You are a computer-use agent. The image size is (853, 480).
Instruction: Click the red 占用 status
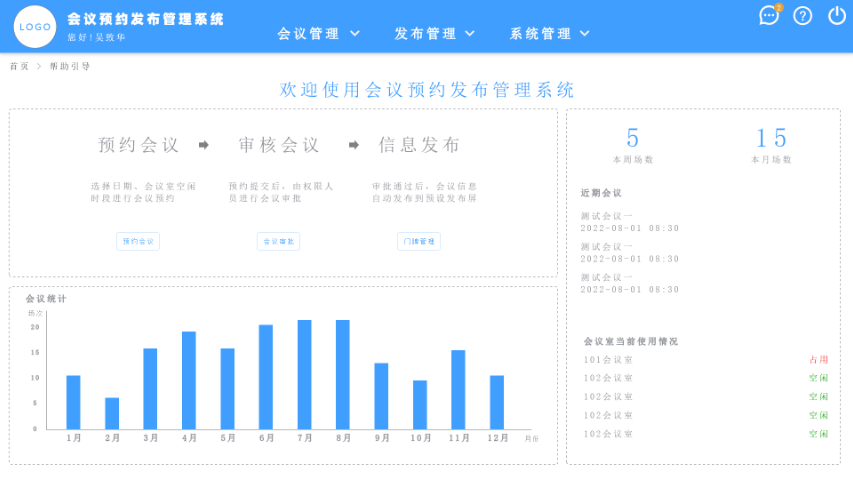(x=818, y=360)
